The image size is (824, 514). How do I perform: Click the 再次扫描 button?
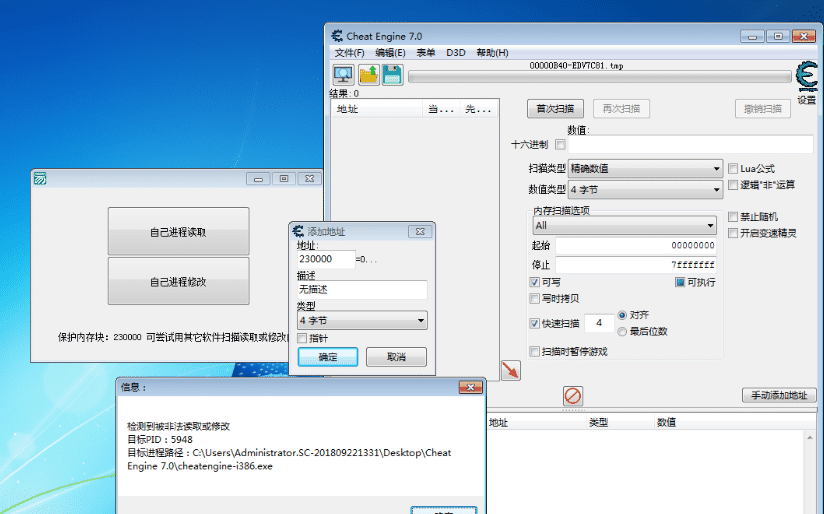621,109
